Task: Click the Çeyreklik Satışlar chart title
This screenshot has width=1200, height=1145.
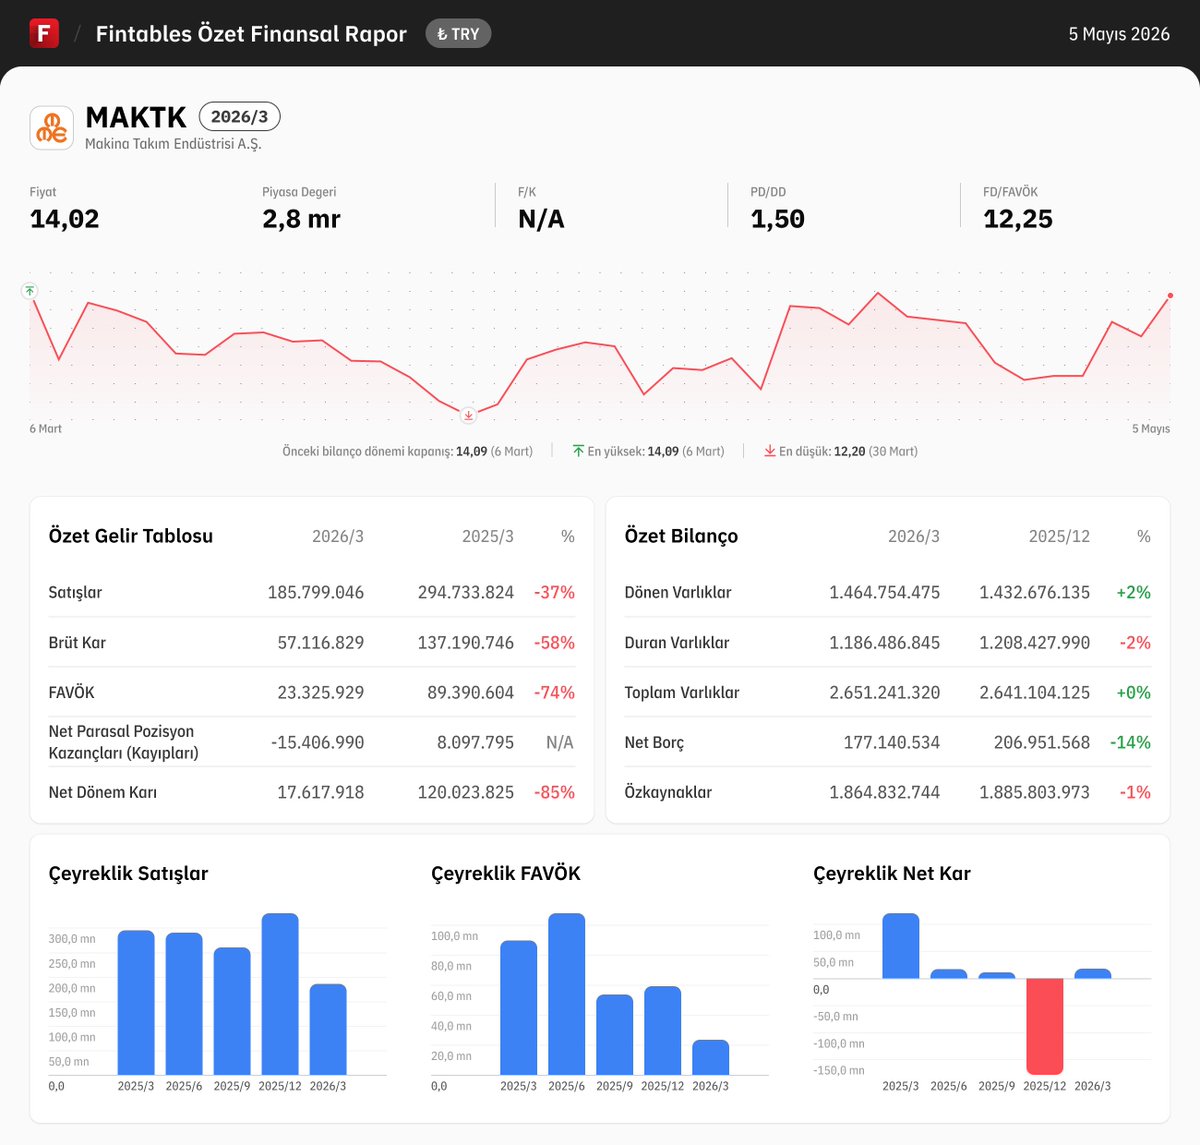Action: pos(129,873)
